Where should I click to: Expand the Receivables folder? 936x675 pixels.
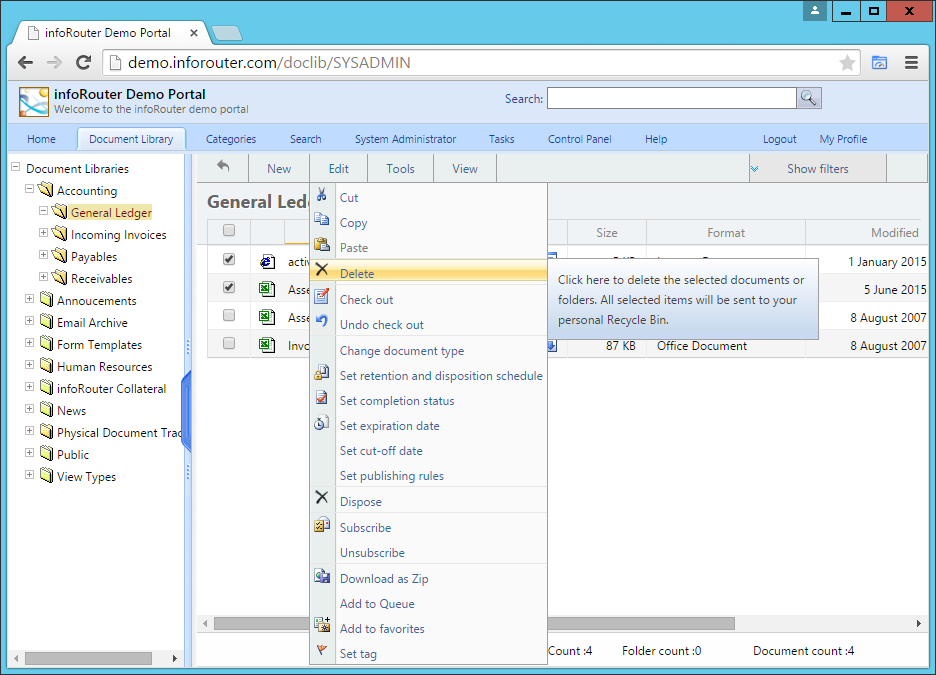(44, 277)
